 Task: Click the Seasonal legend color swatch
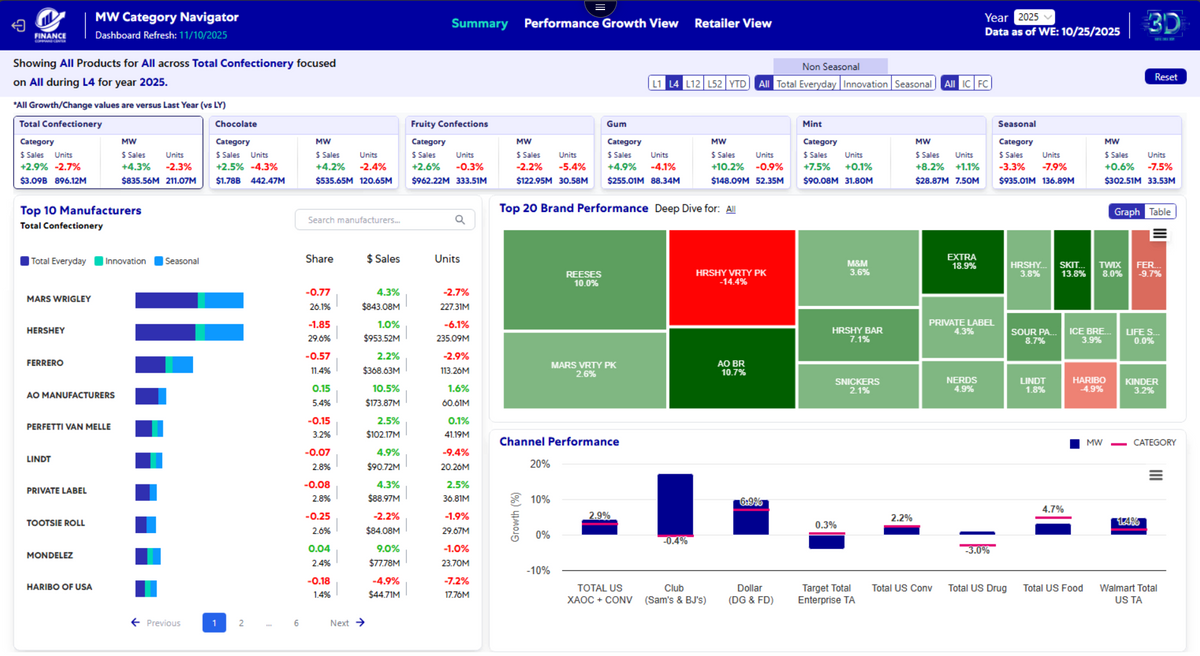click(x=159, y=261)
